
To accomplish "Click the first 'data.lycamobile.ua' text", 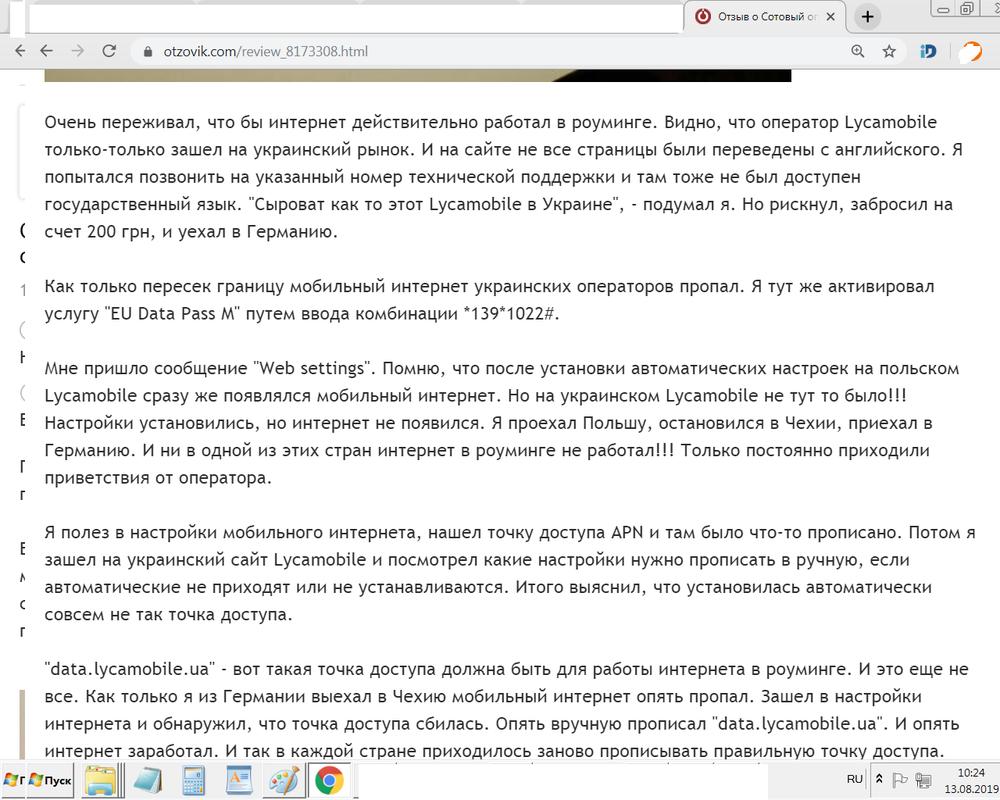I will tap(129, 669).
